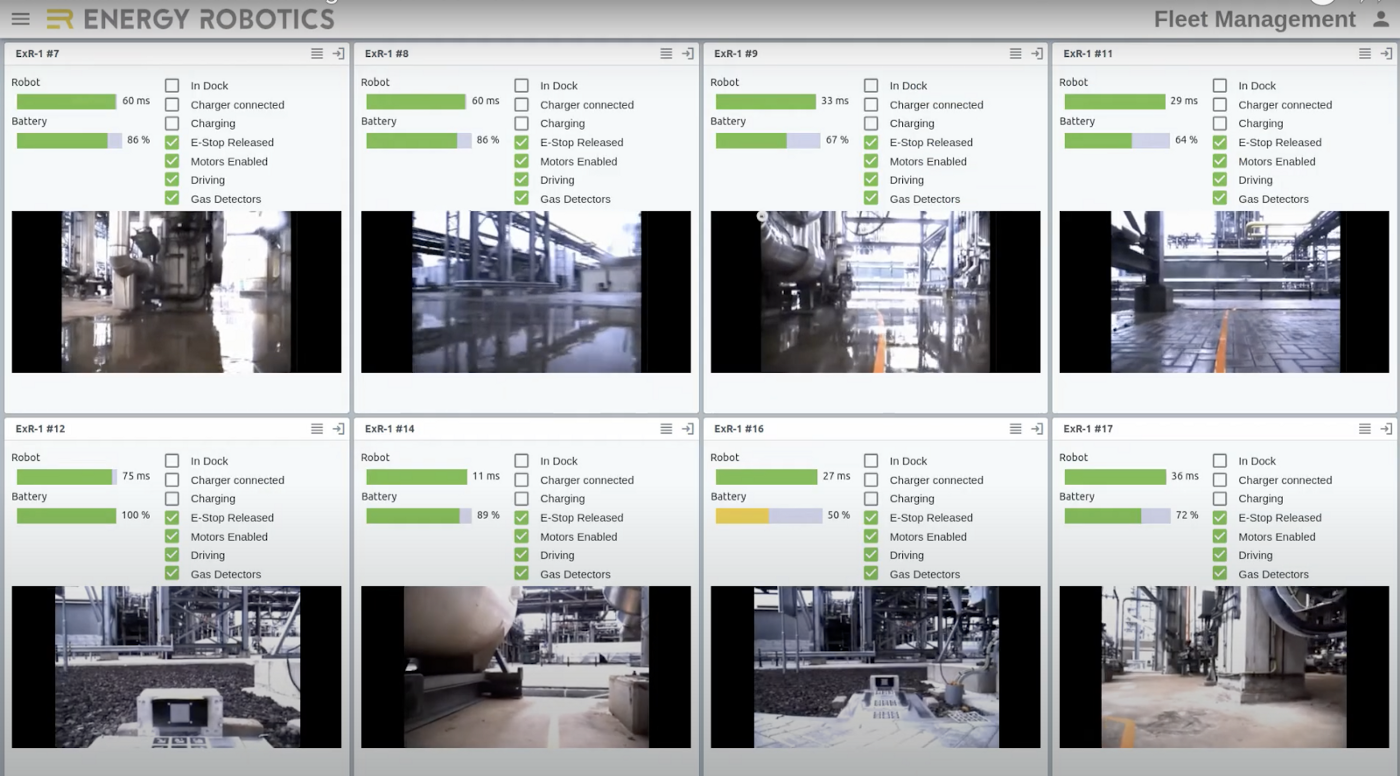
Task: Open the ExR-1 #14 camera feed
Action: point(526,667)
